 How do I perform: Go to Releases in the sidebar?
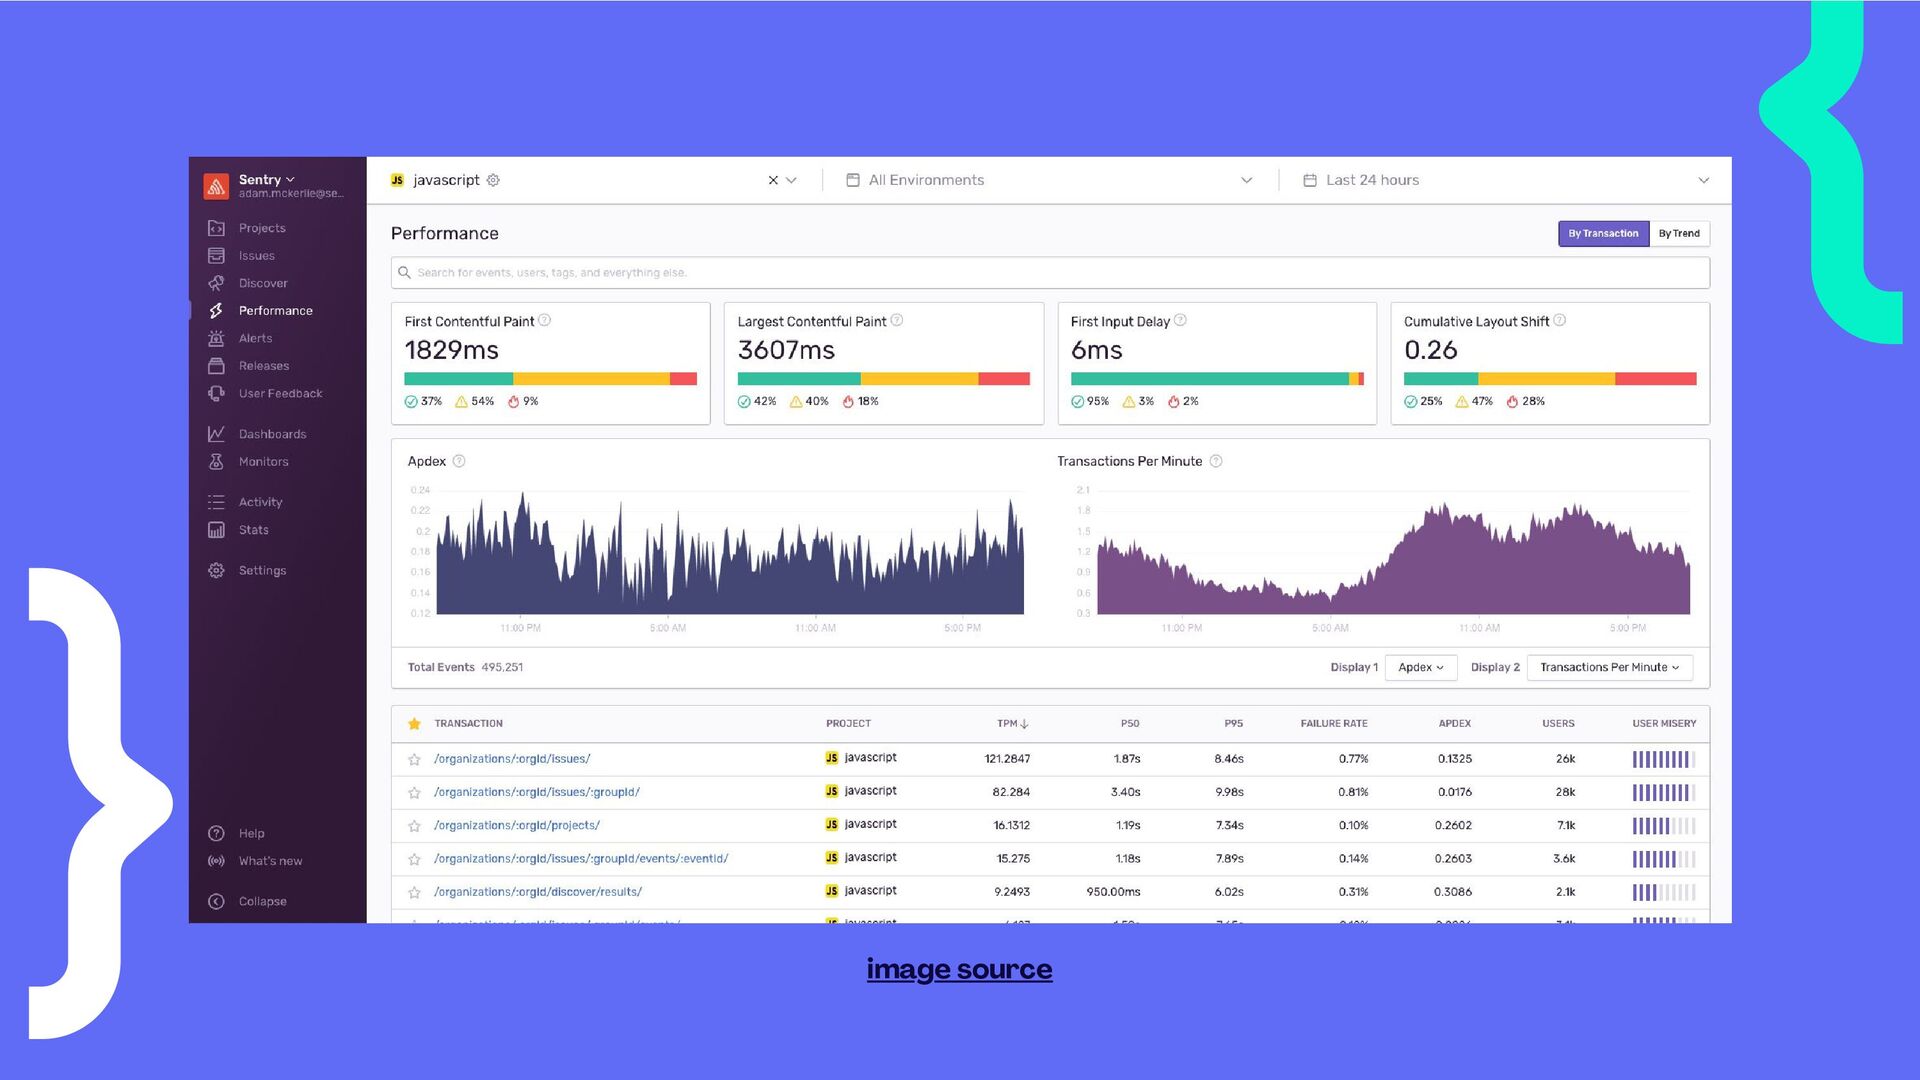[264, 366]
